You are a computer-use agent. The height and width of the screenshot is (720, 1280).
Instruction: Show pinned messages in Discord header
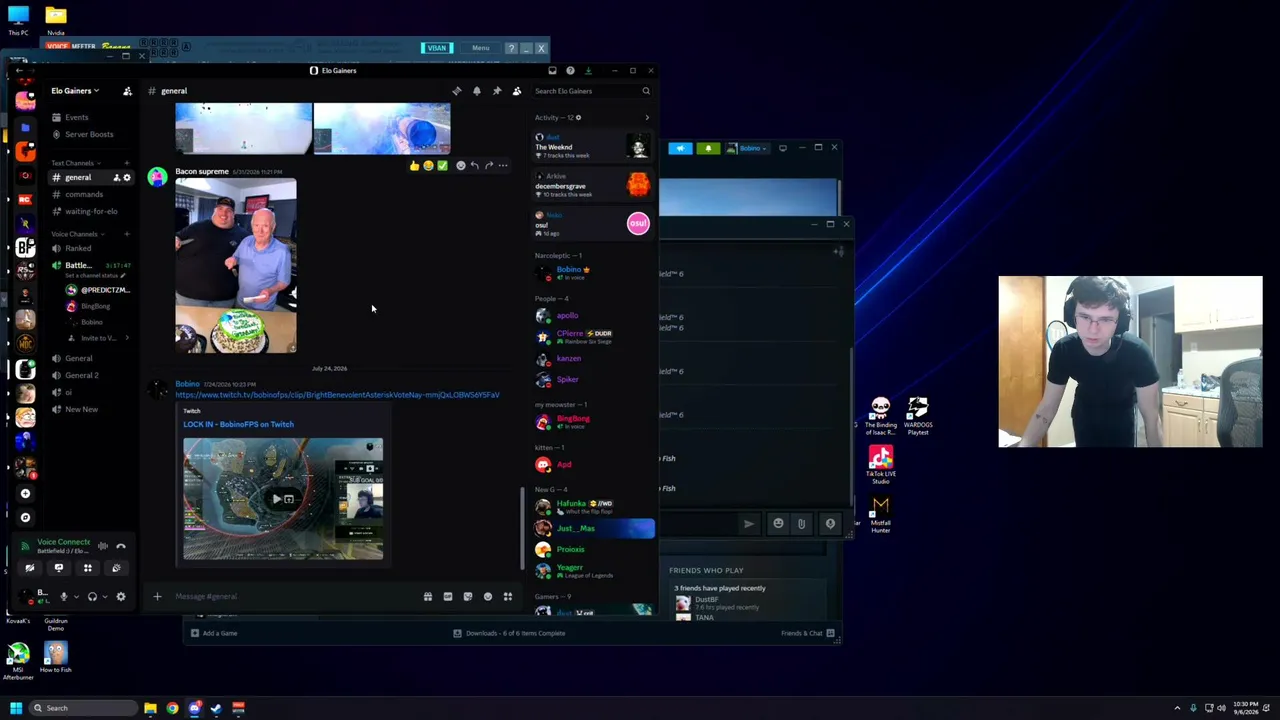[x=497, y=91]
